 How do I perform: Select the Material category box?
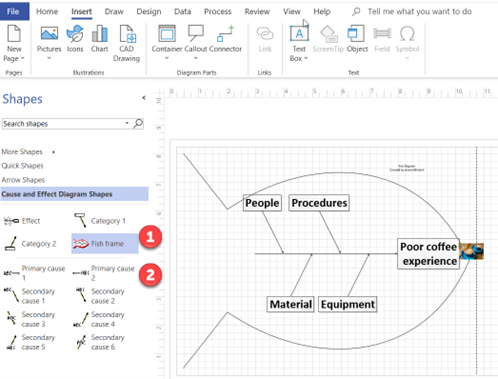point(290,304)
